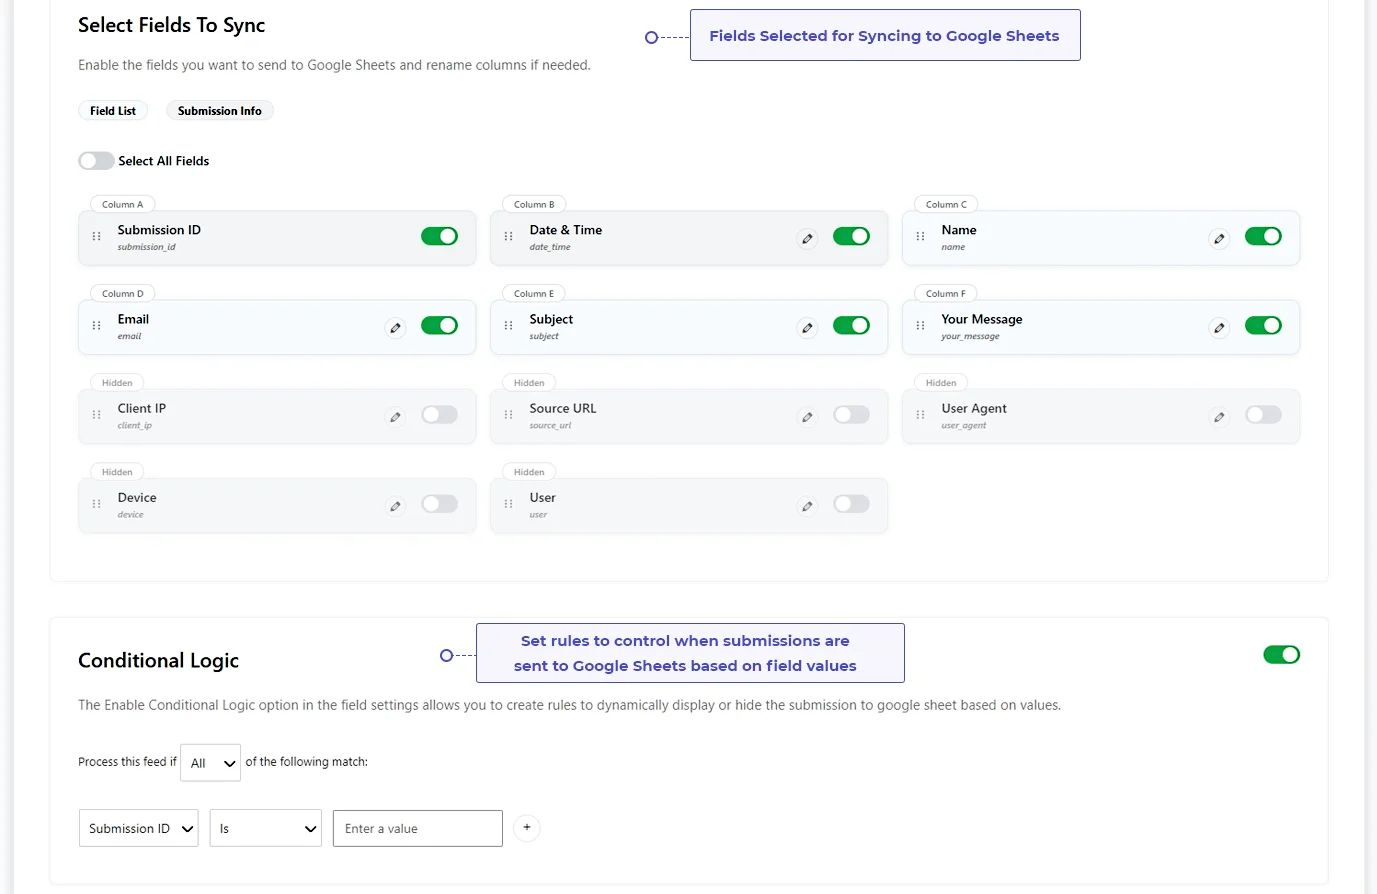
Task: Click the Conditional Logic heading
Action: (159, 660)
